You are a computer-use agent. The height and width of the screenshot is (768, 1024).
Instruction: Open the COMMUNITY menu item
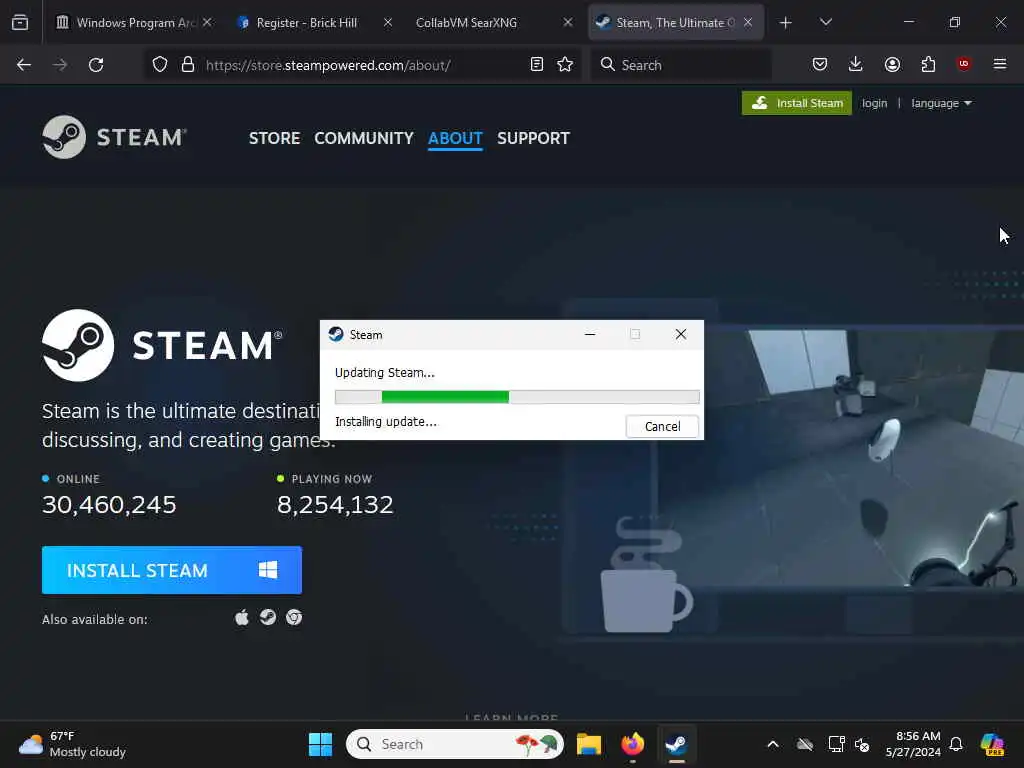[364, 138]
